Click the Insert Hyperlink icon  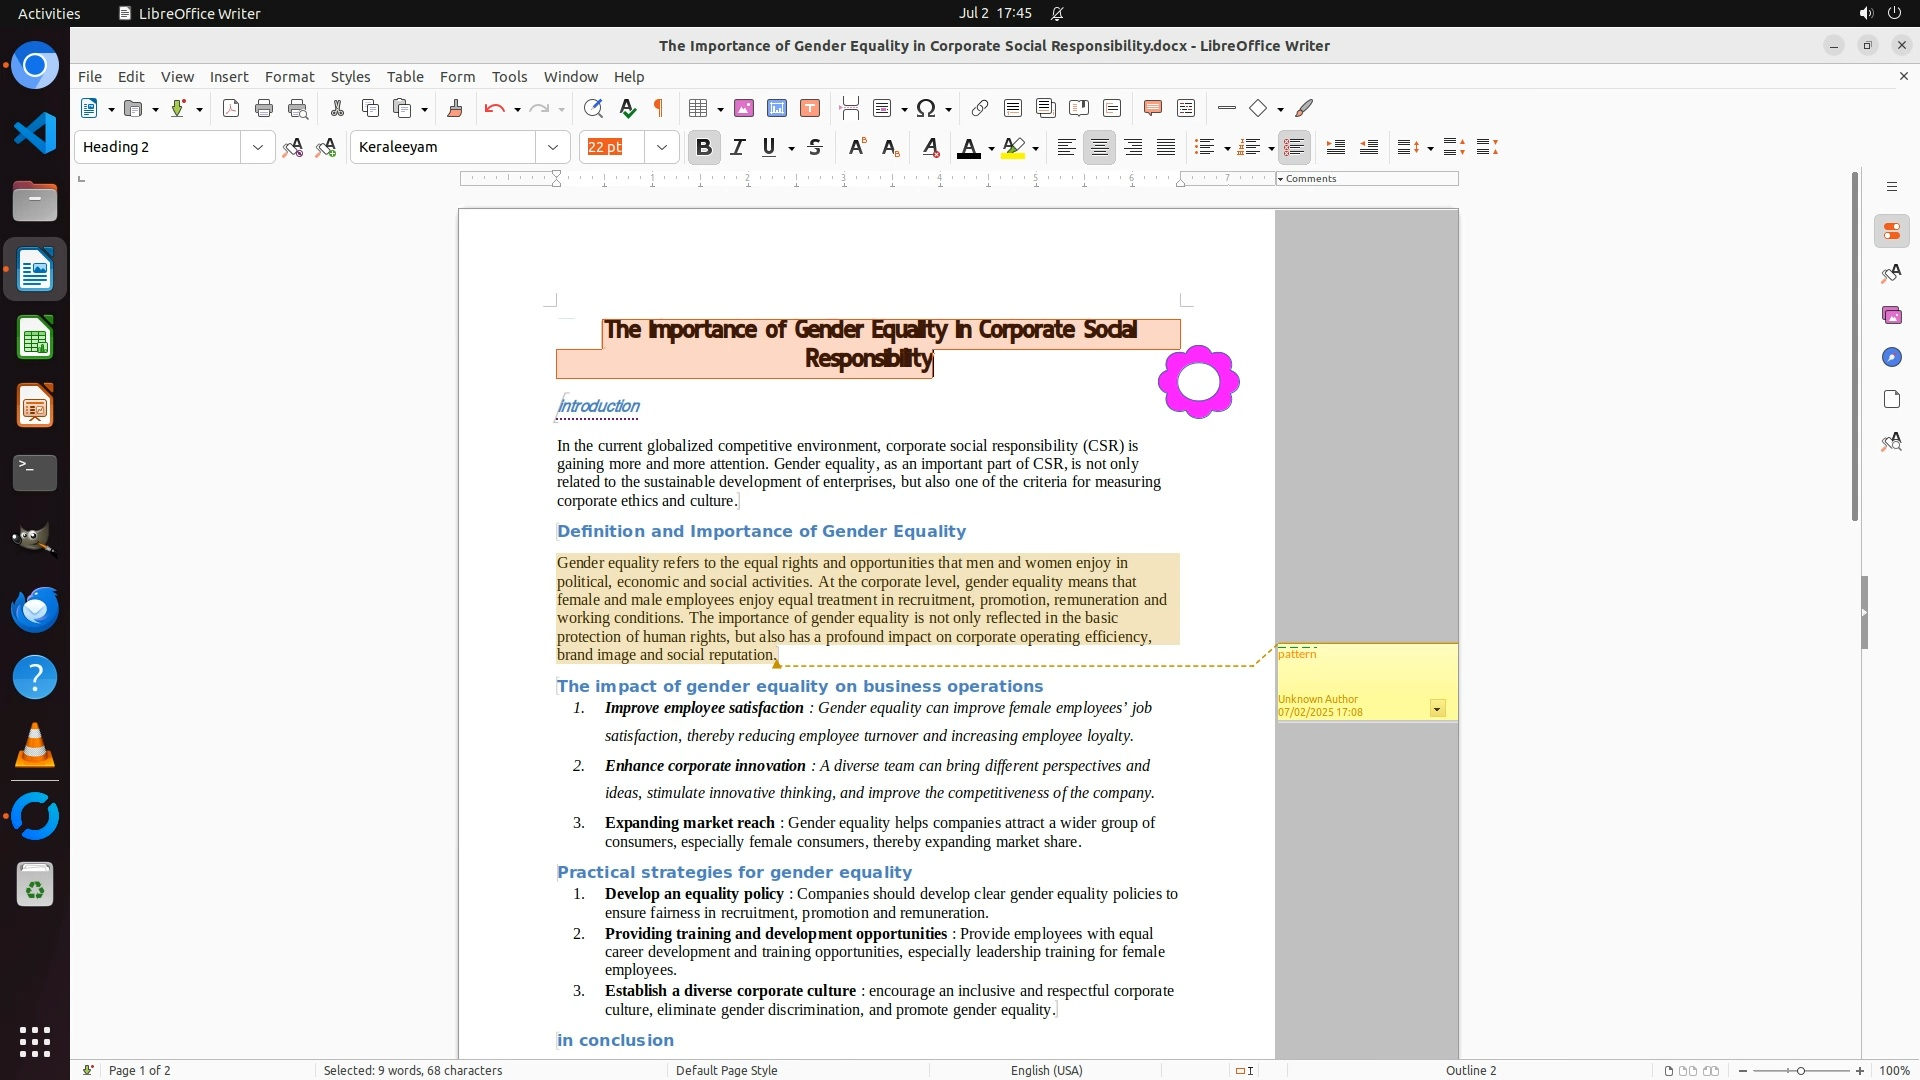coord(980,108)
